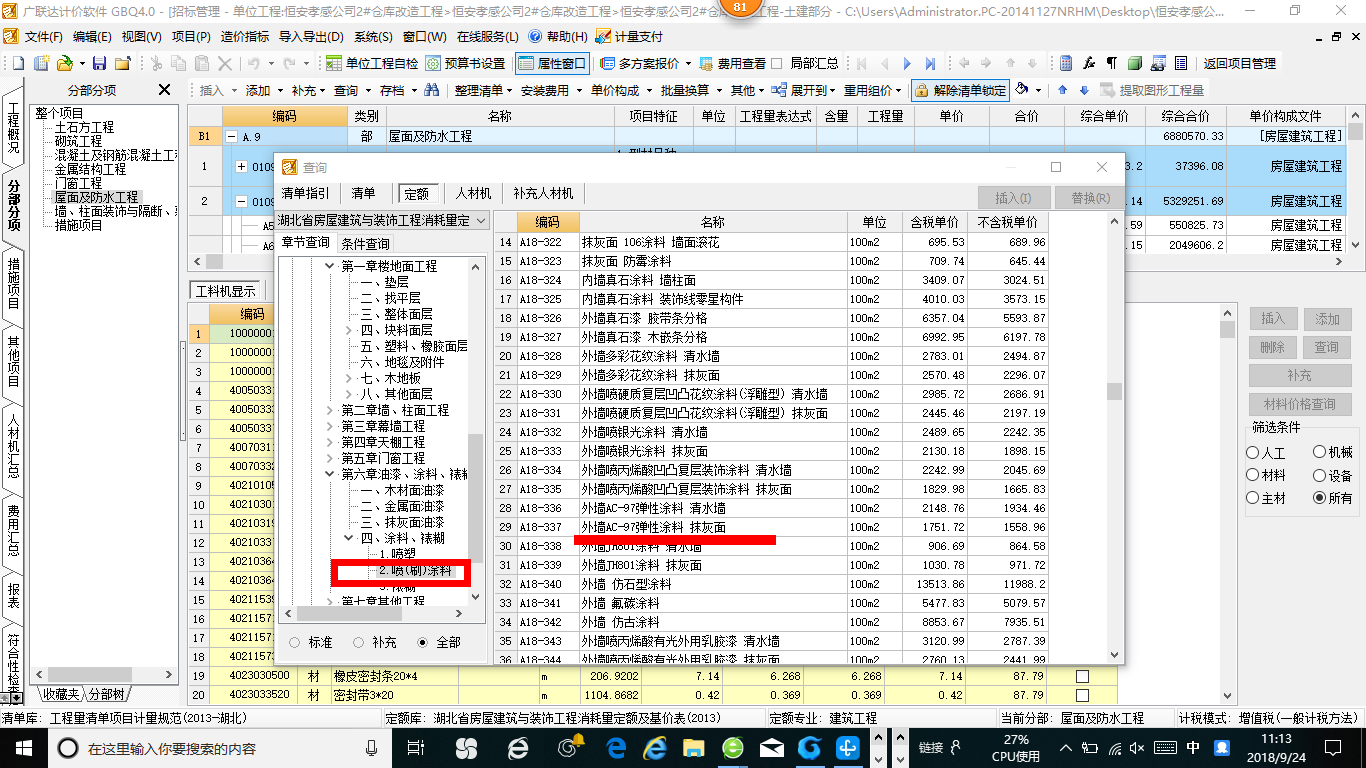Image resolution: width=1366 pixels, height=768 pixels.
Task: Open the 导入导出(D) menu
Action: pos(313,36)
